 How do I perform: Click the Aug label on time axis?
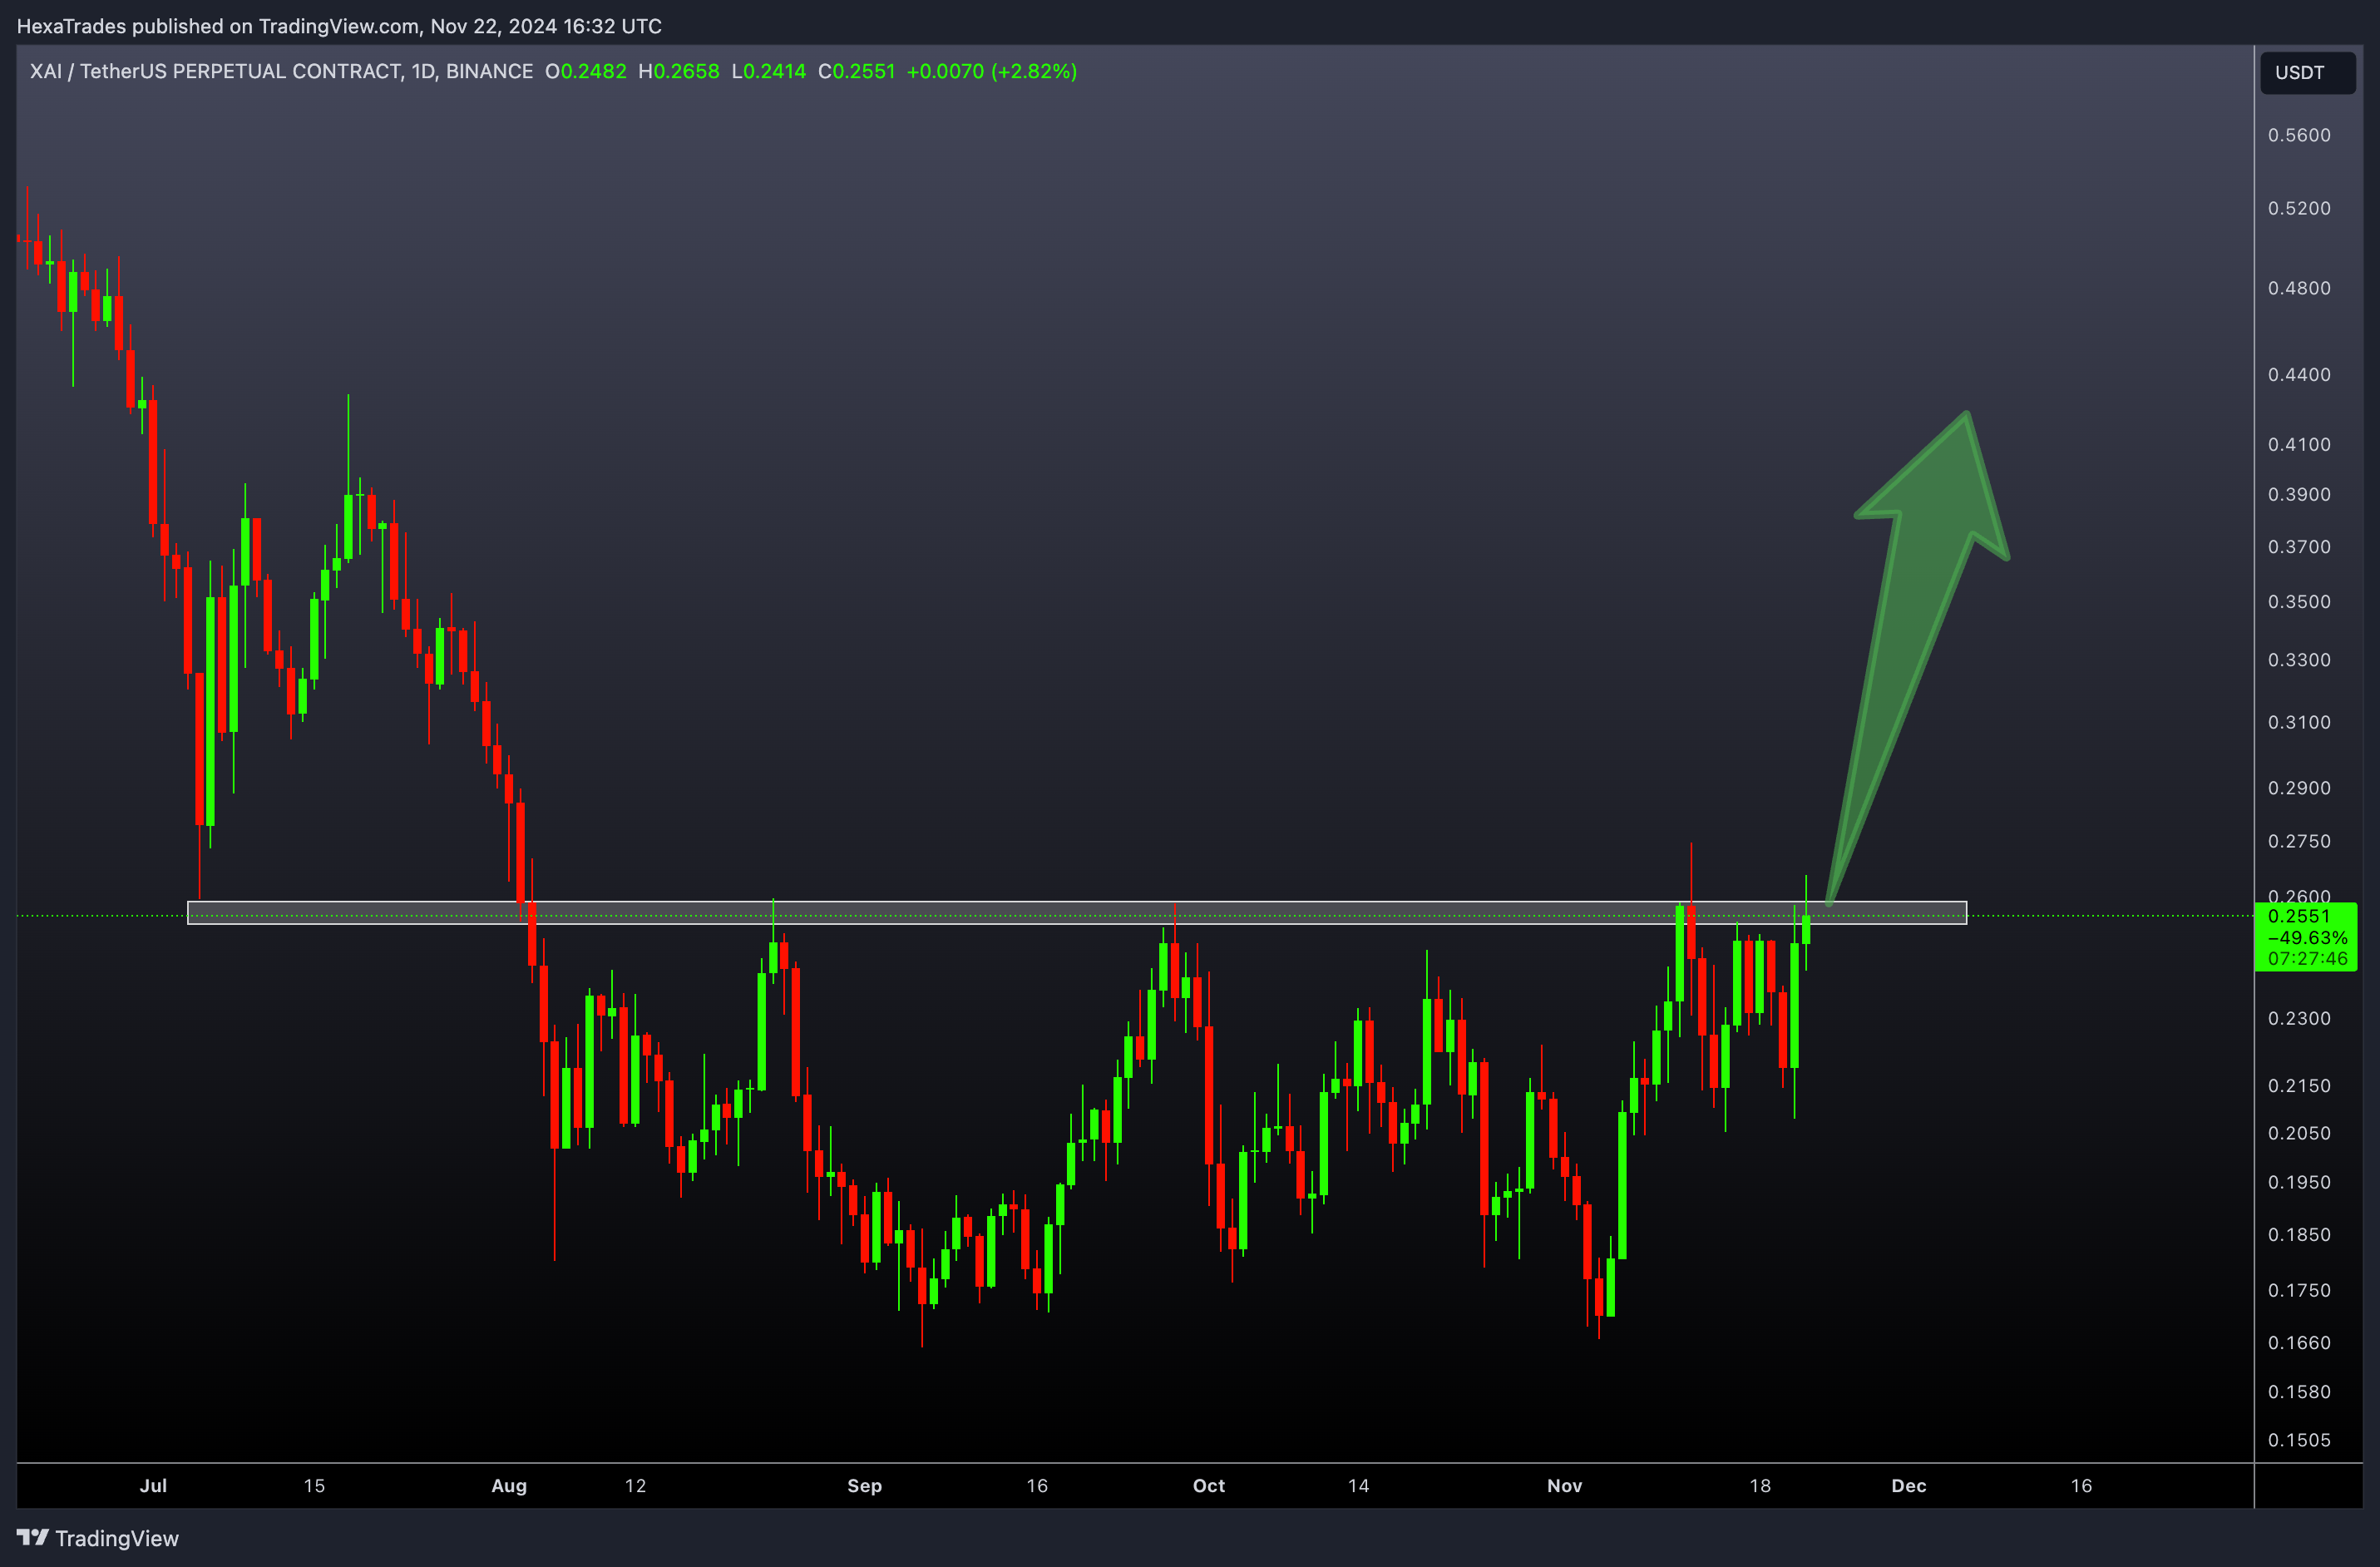tap(509, 1486)
